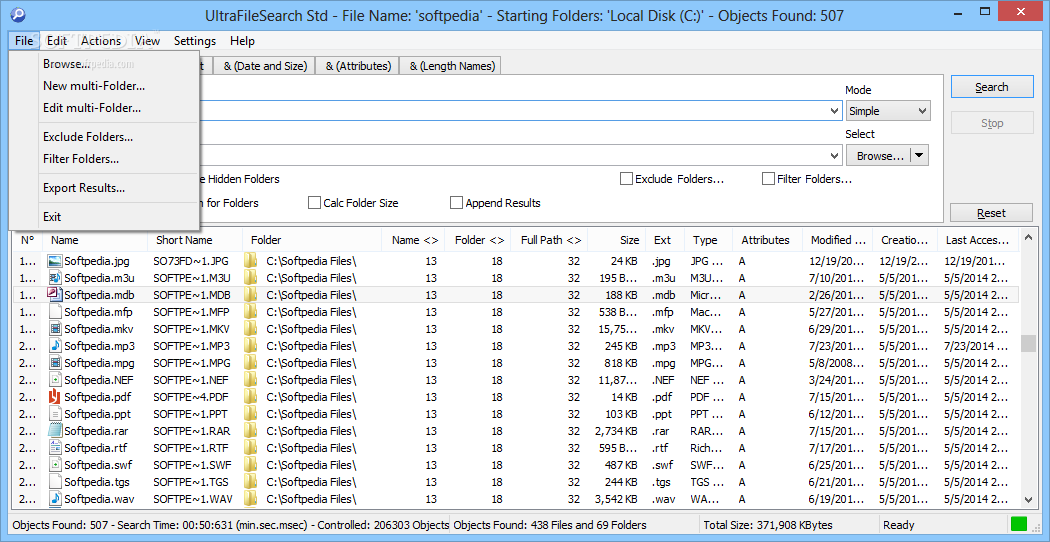Click folder icon in the Softpedia.jpg row
The height and width of the screenshot is (542, 1050).
pos(250,260)
